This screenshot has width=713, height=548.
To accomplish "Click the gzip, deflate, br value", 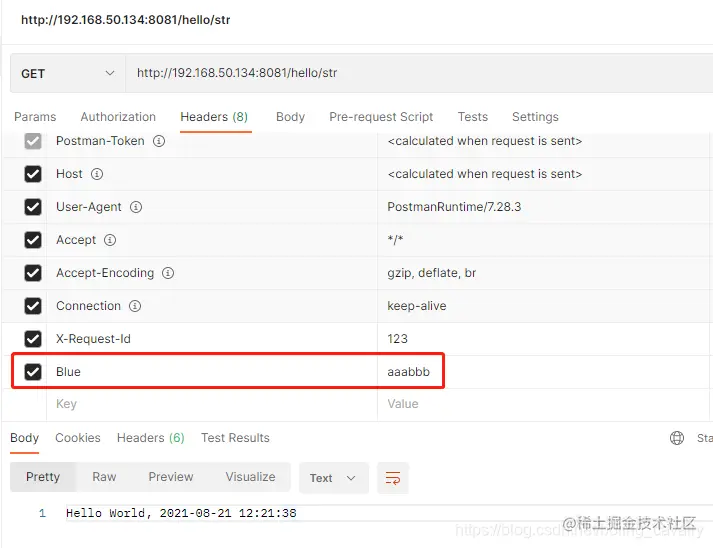I will (x=432, y=273).
